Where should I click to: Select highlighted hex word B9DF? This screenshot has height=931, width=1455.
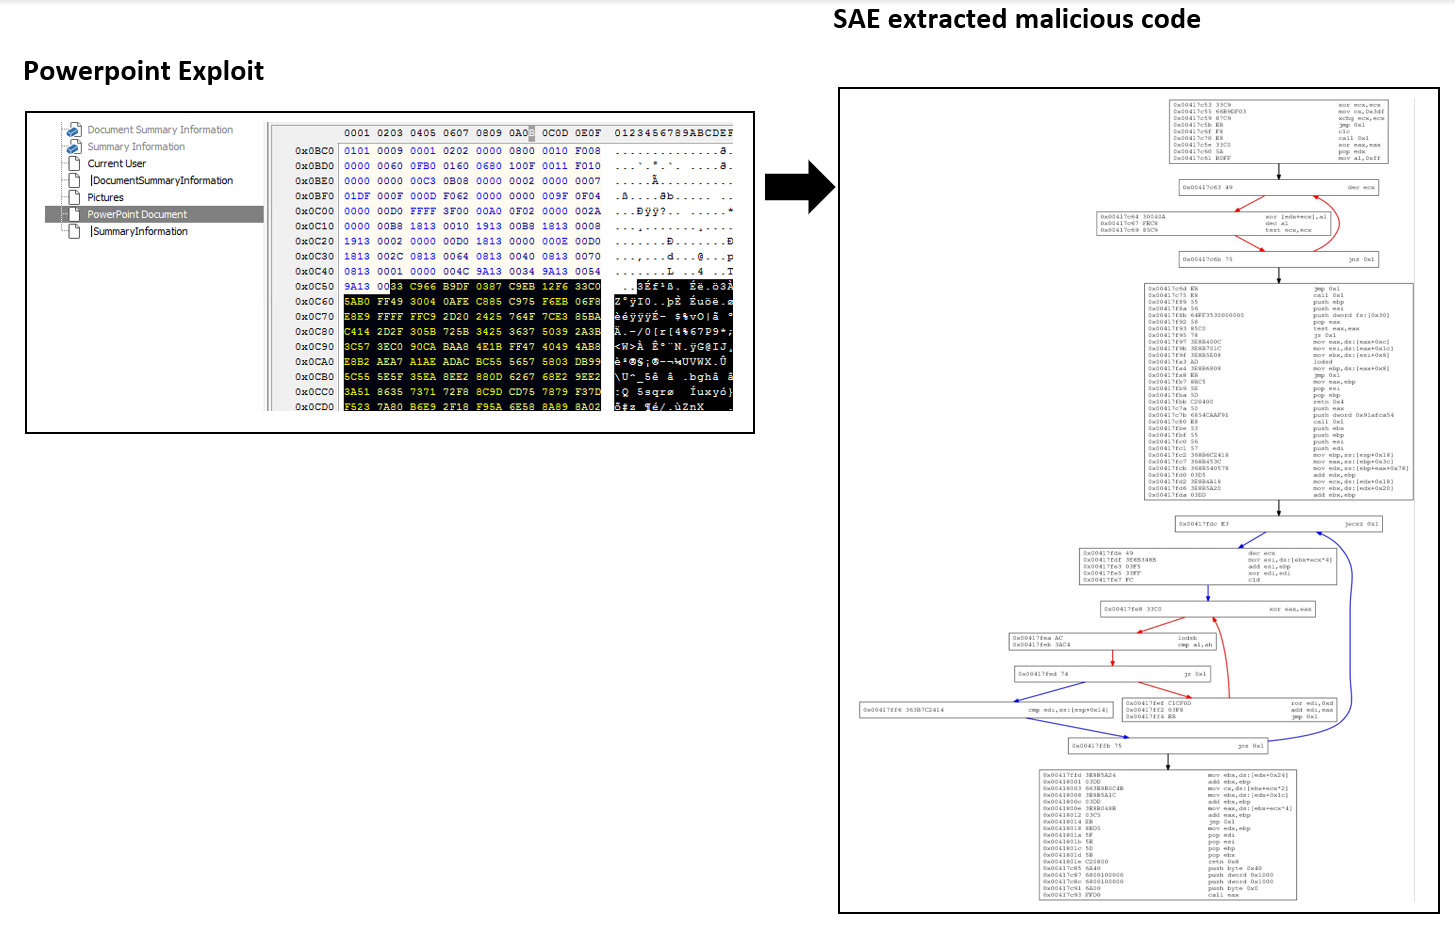pyautogui.click(x=456, y=287)
